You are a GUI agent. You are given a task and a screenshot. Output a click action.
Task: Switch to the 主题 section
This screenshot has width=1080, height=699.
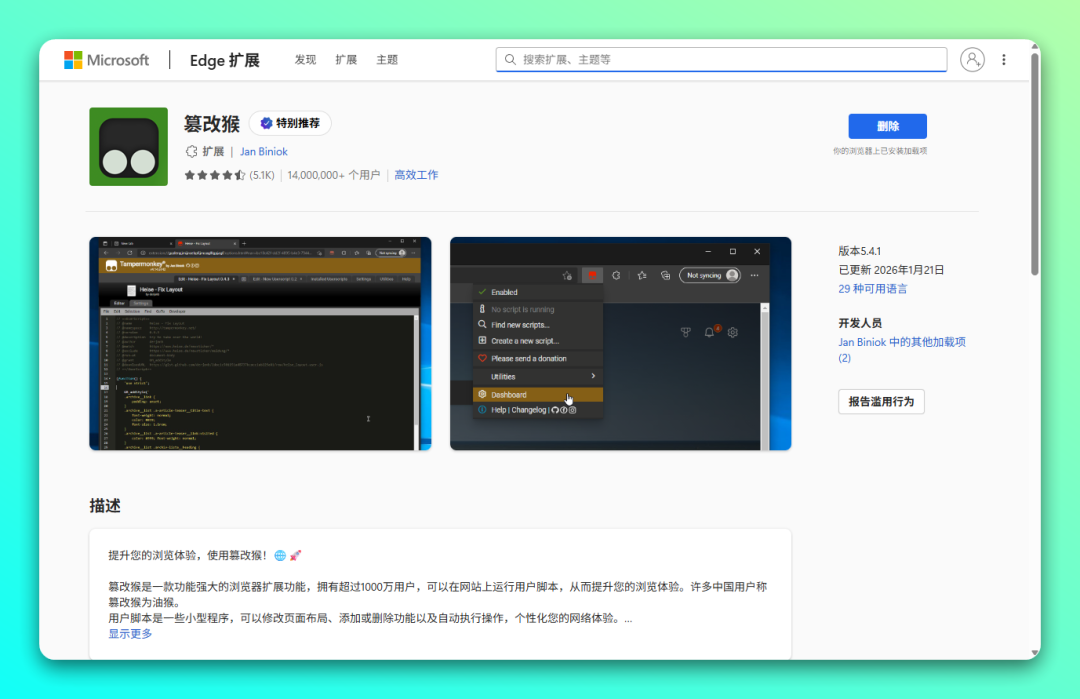(x=387, y=59)
